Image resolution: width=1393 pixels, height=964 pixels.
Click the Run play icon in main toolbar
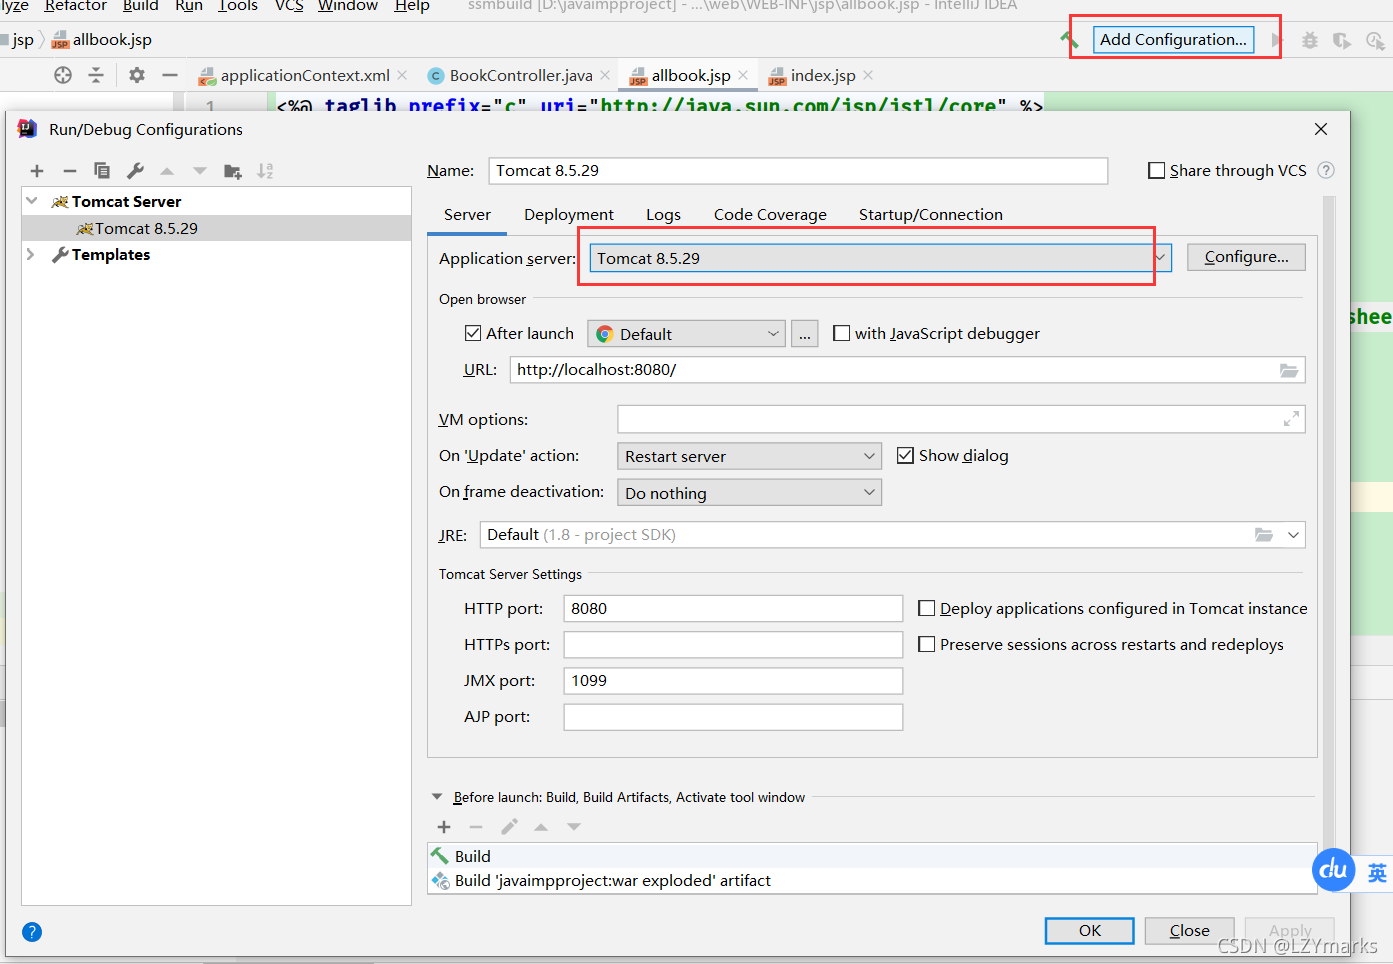pyautogui.click(x=1277, y=40)
